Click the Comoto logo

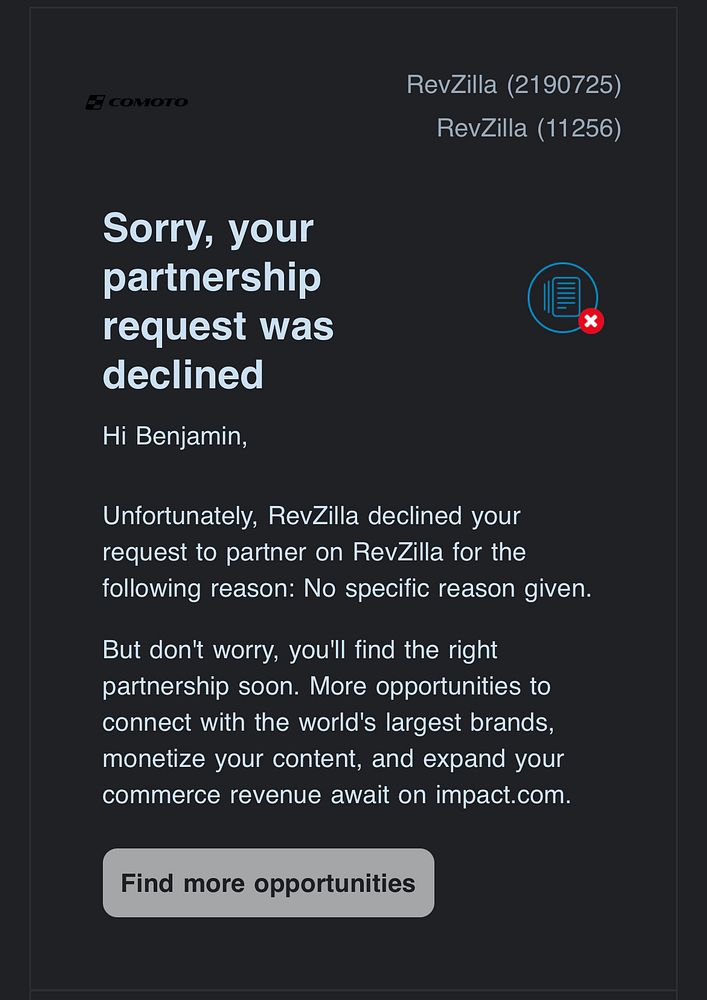coord(137,102)
